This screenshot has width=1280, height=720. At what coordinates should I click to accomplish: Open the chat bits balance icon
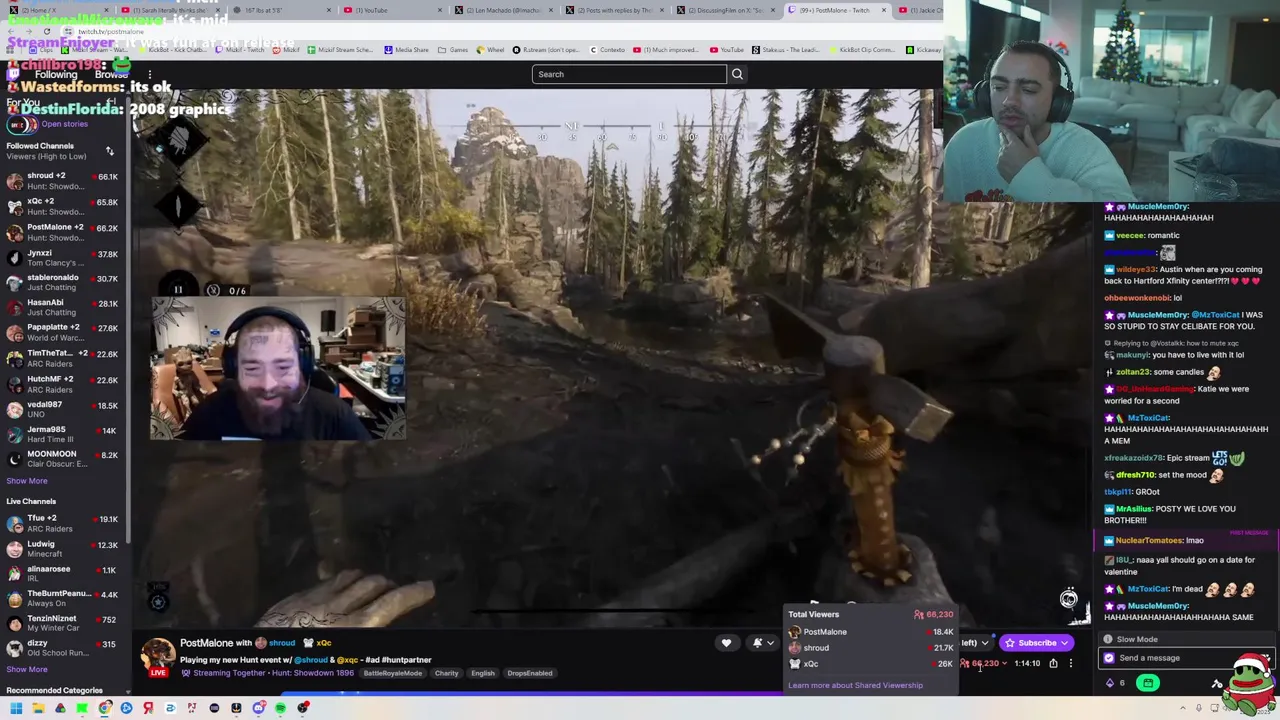1110,683
